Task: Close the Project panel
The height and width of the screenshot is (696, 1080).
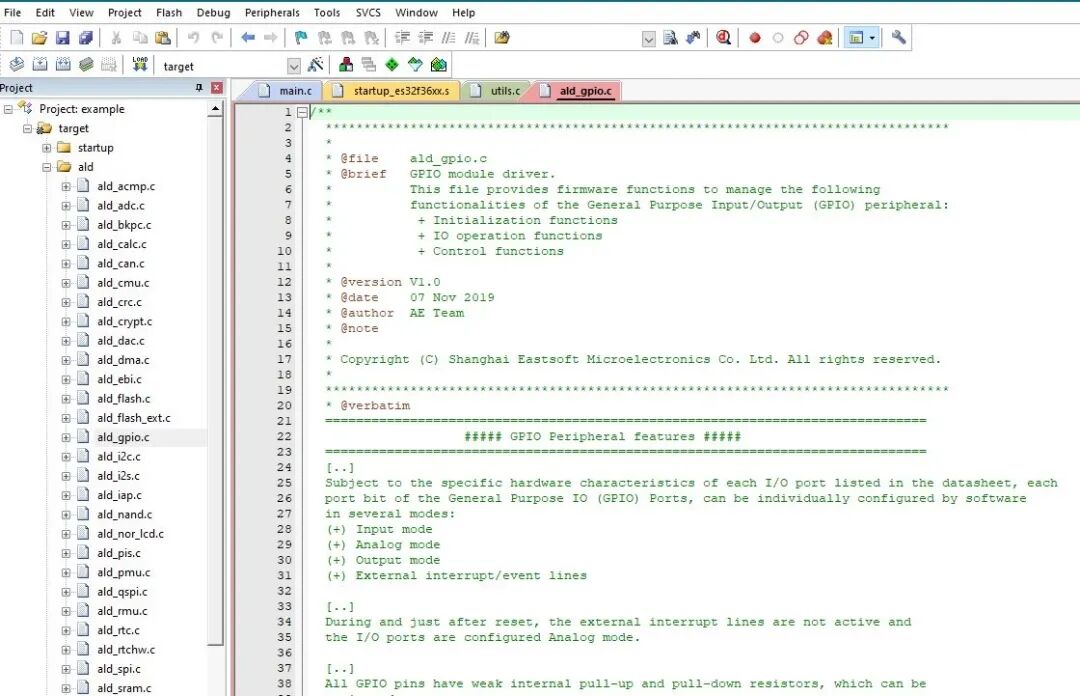Action: [x=216, y=88]
